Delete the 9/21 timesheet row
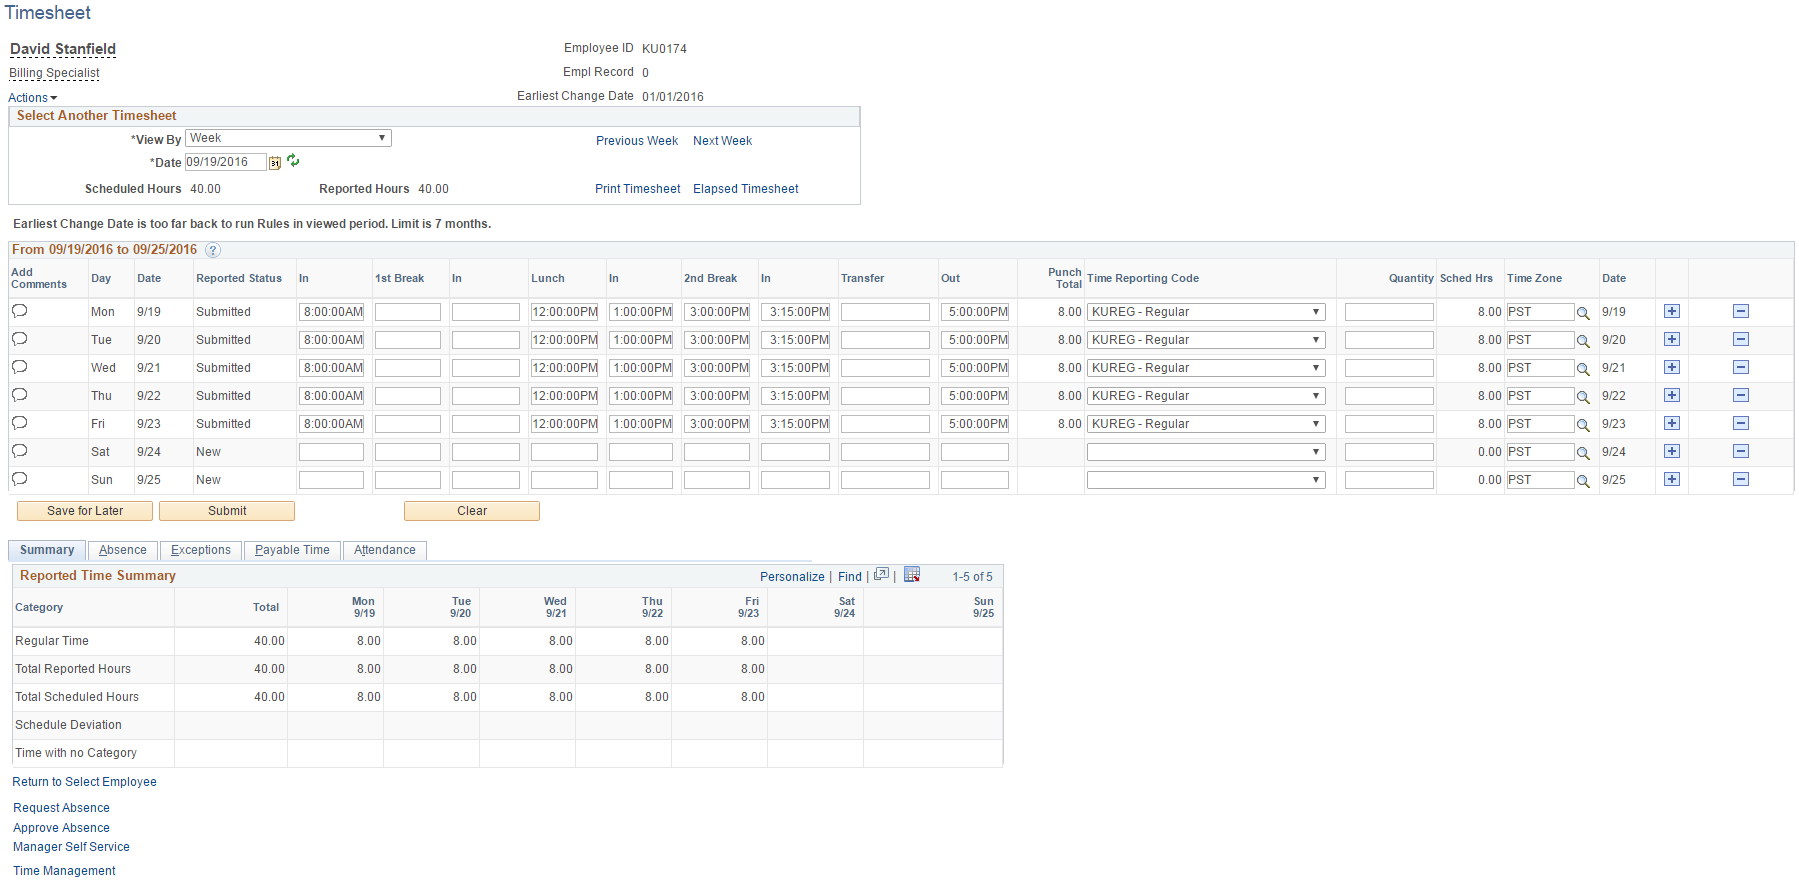The image size is (1799, 881). click(x=1741, y=367)
